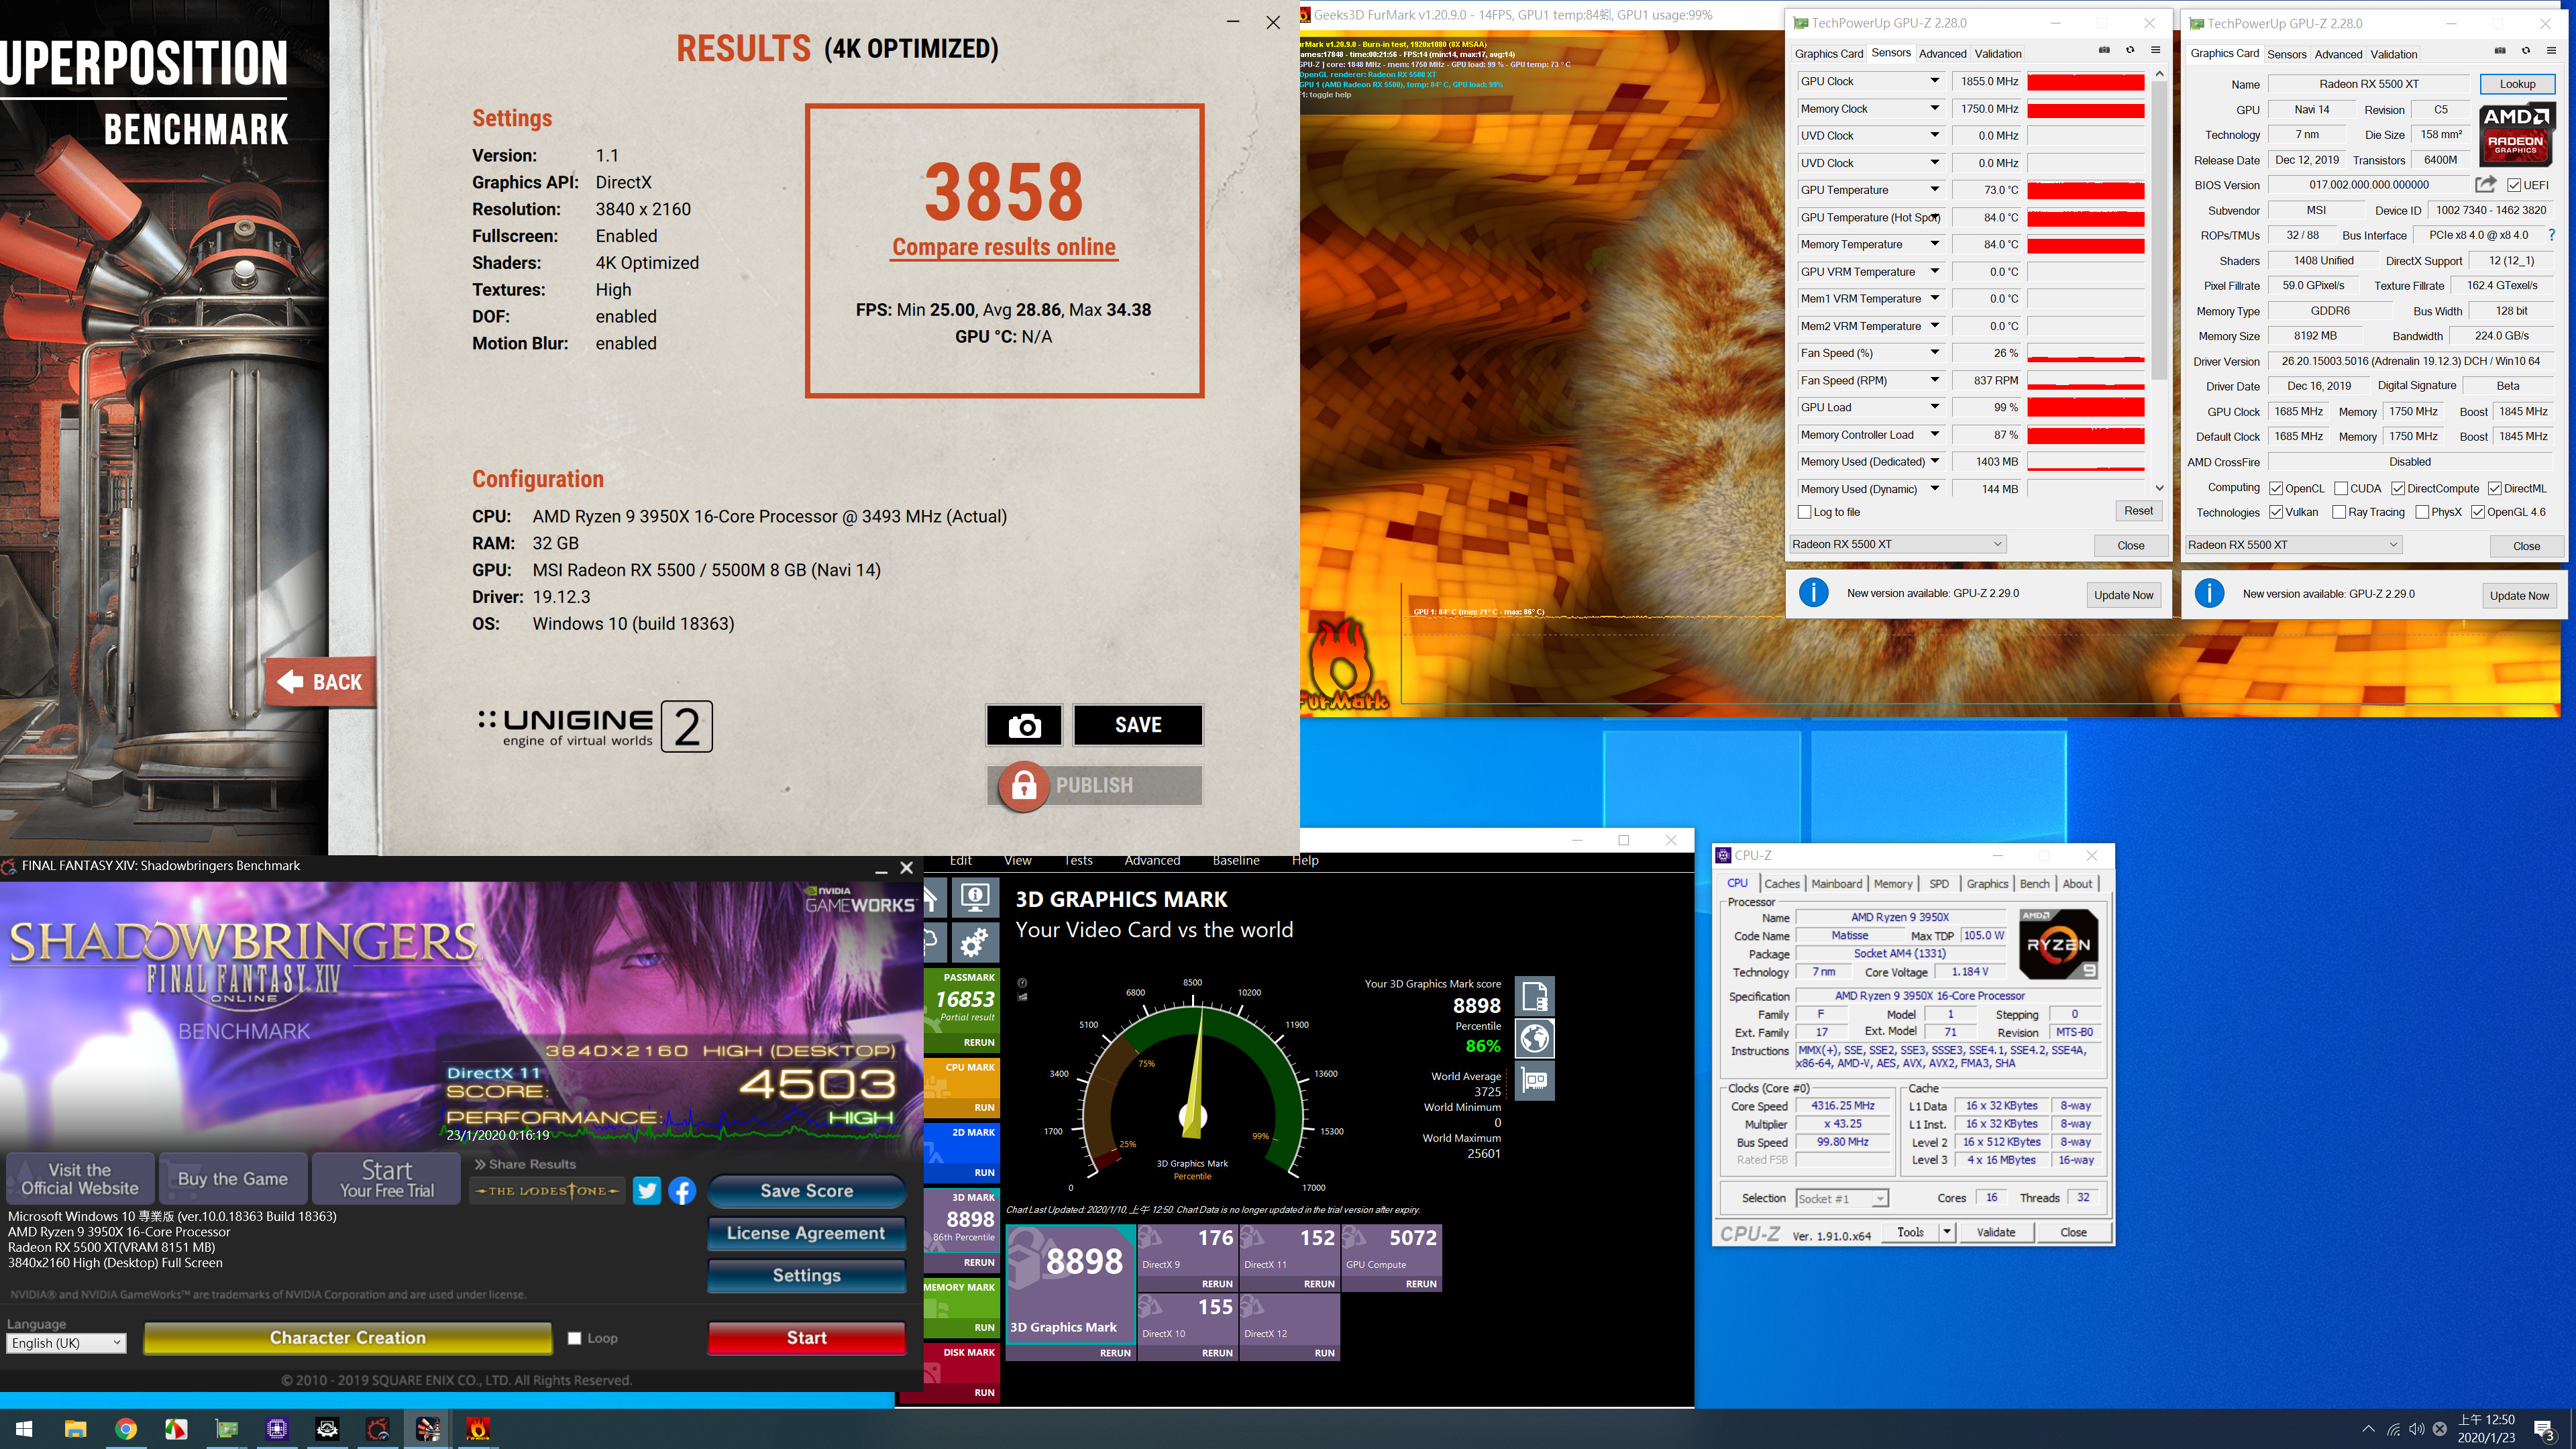Open PassMark settings gears icon

975,942
